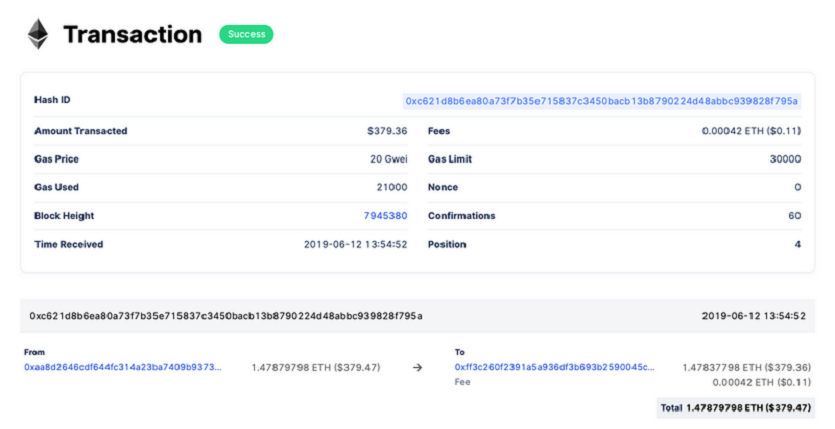Click the Fee label under recipient address
The image size is (835, 429).
click(462, 382)
